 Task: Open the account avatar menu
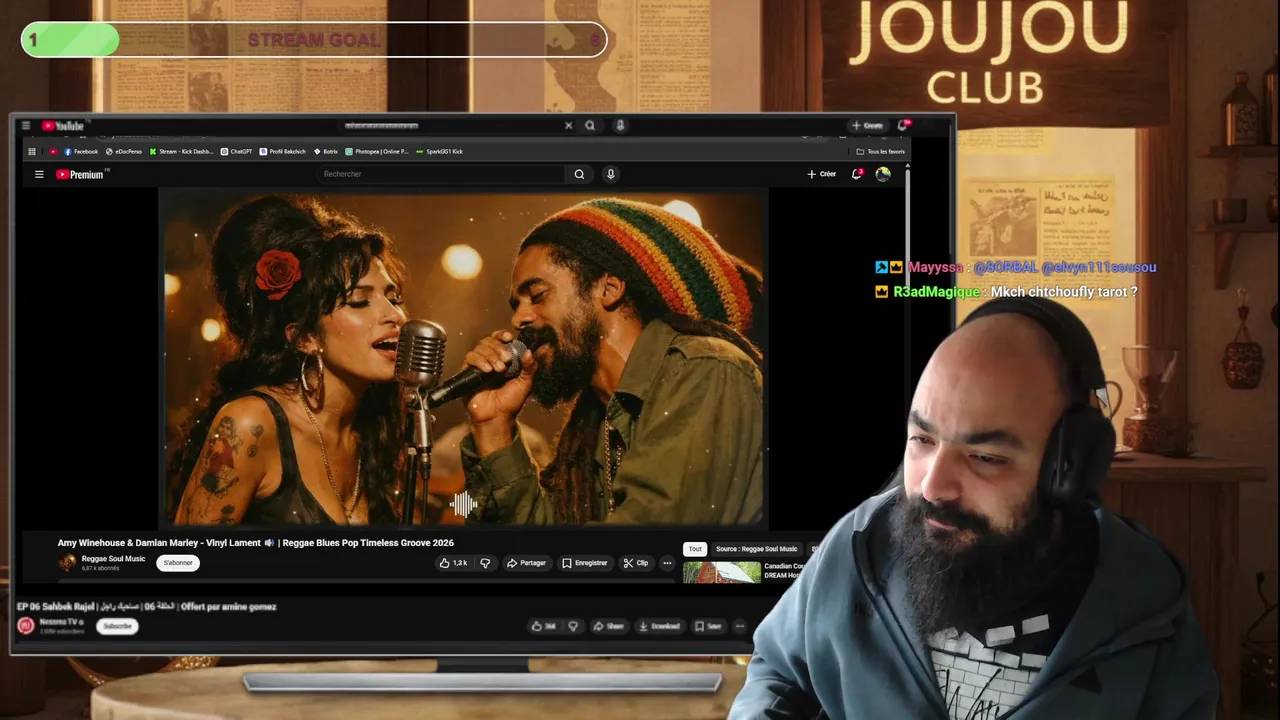pos(883,174)
